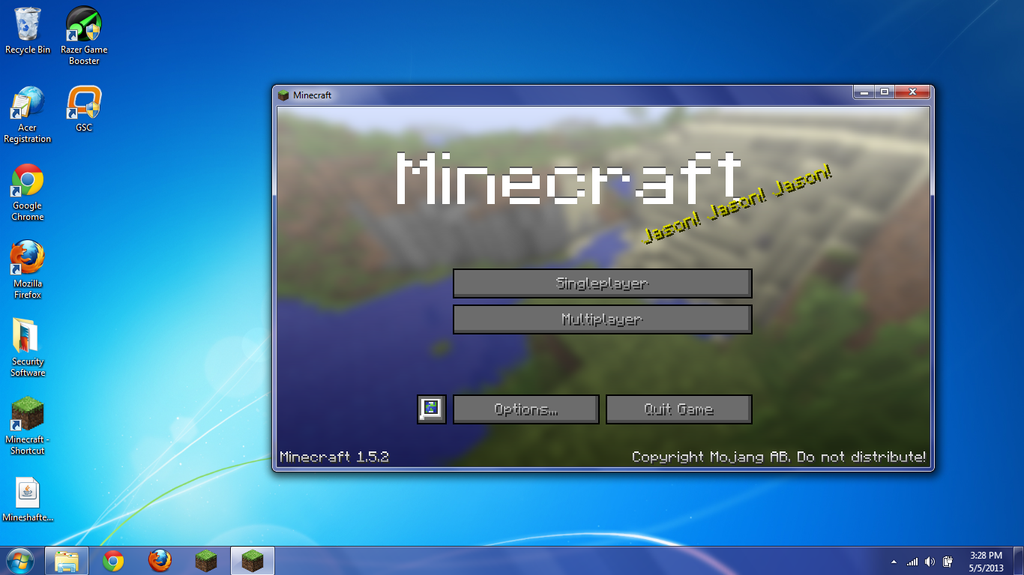Open the language selection globe button
The height and width of the screenshot is (575, 1024).
tap(432, 409)
